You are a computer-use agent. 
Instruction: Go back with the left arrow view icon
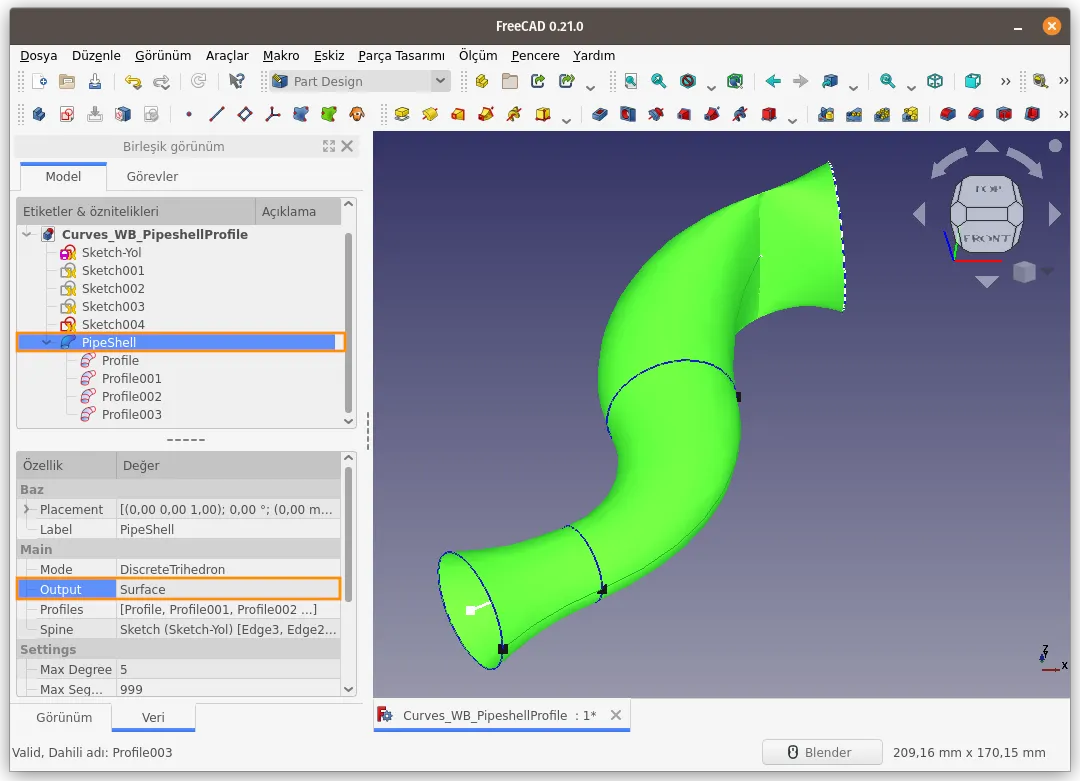[773, 81]
